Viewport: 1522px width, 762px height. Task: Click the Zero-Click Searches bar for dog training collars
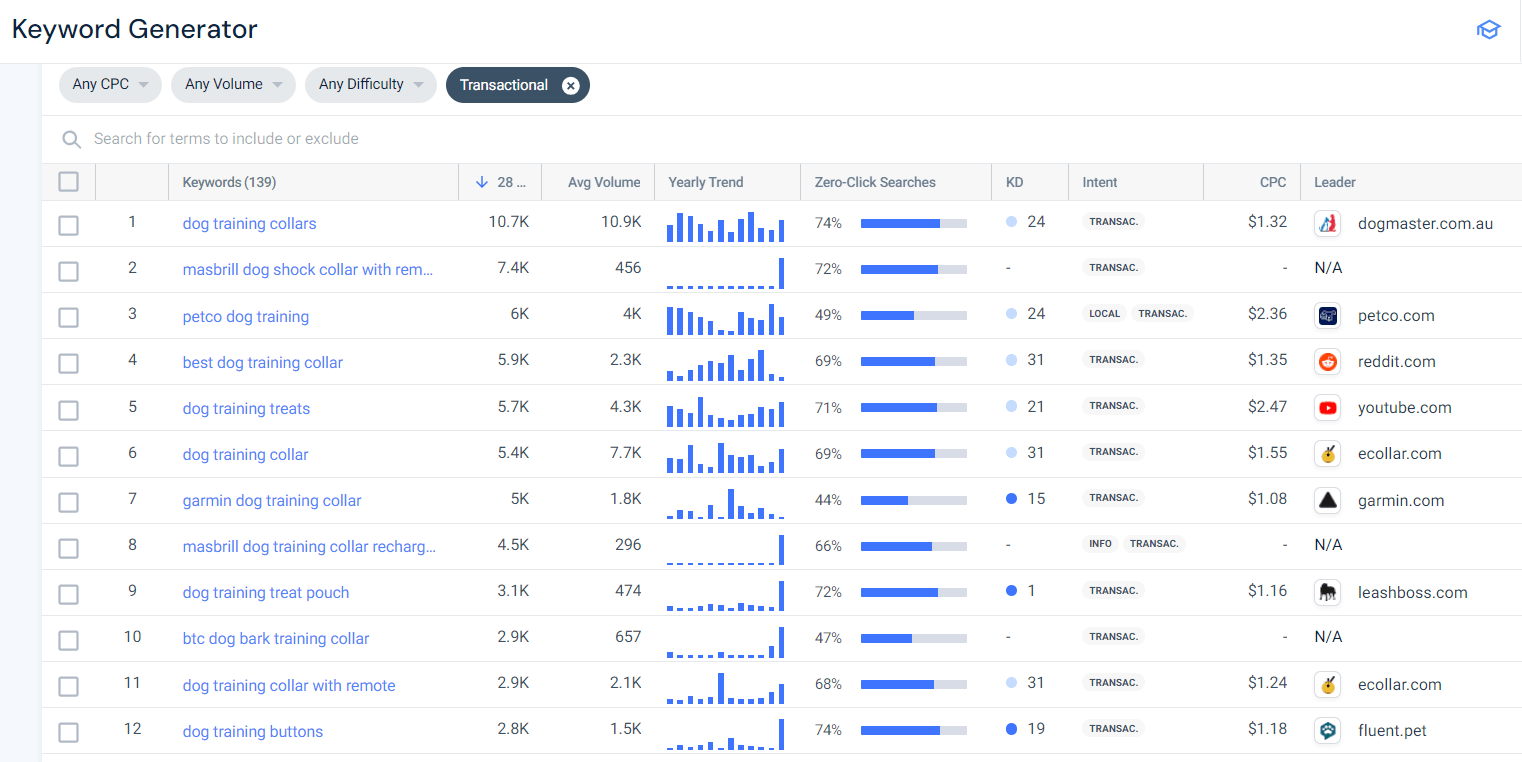pos(913,223)
